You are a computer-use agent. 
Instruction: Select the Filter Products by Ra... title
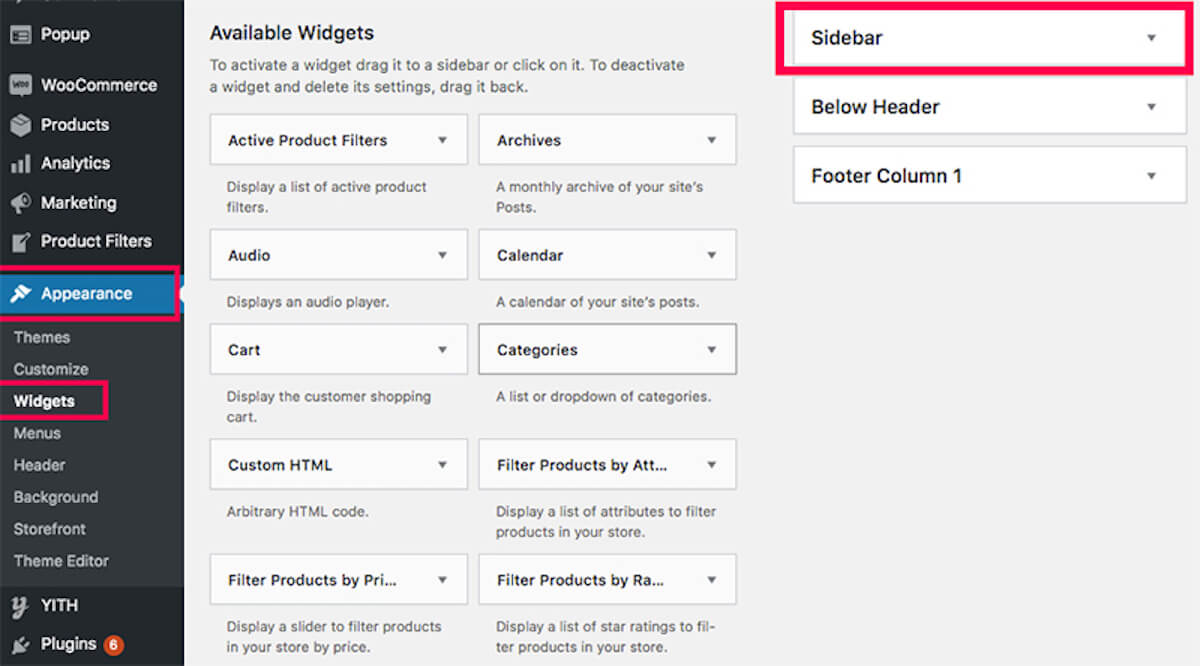click(581, 580)
